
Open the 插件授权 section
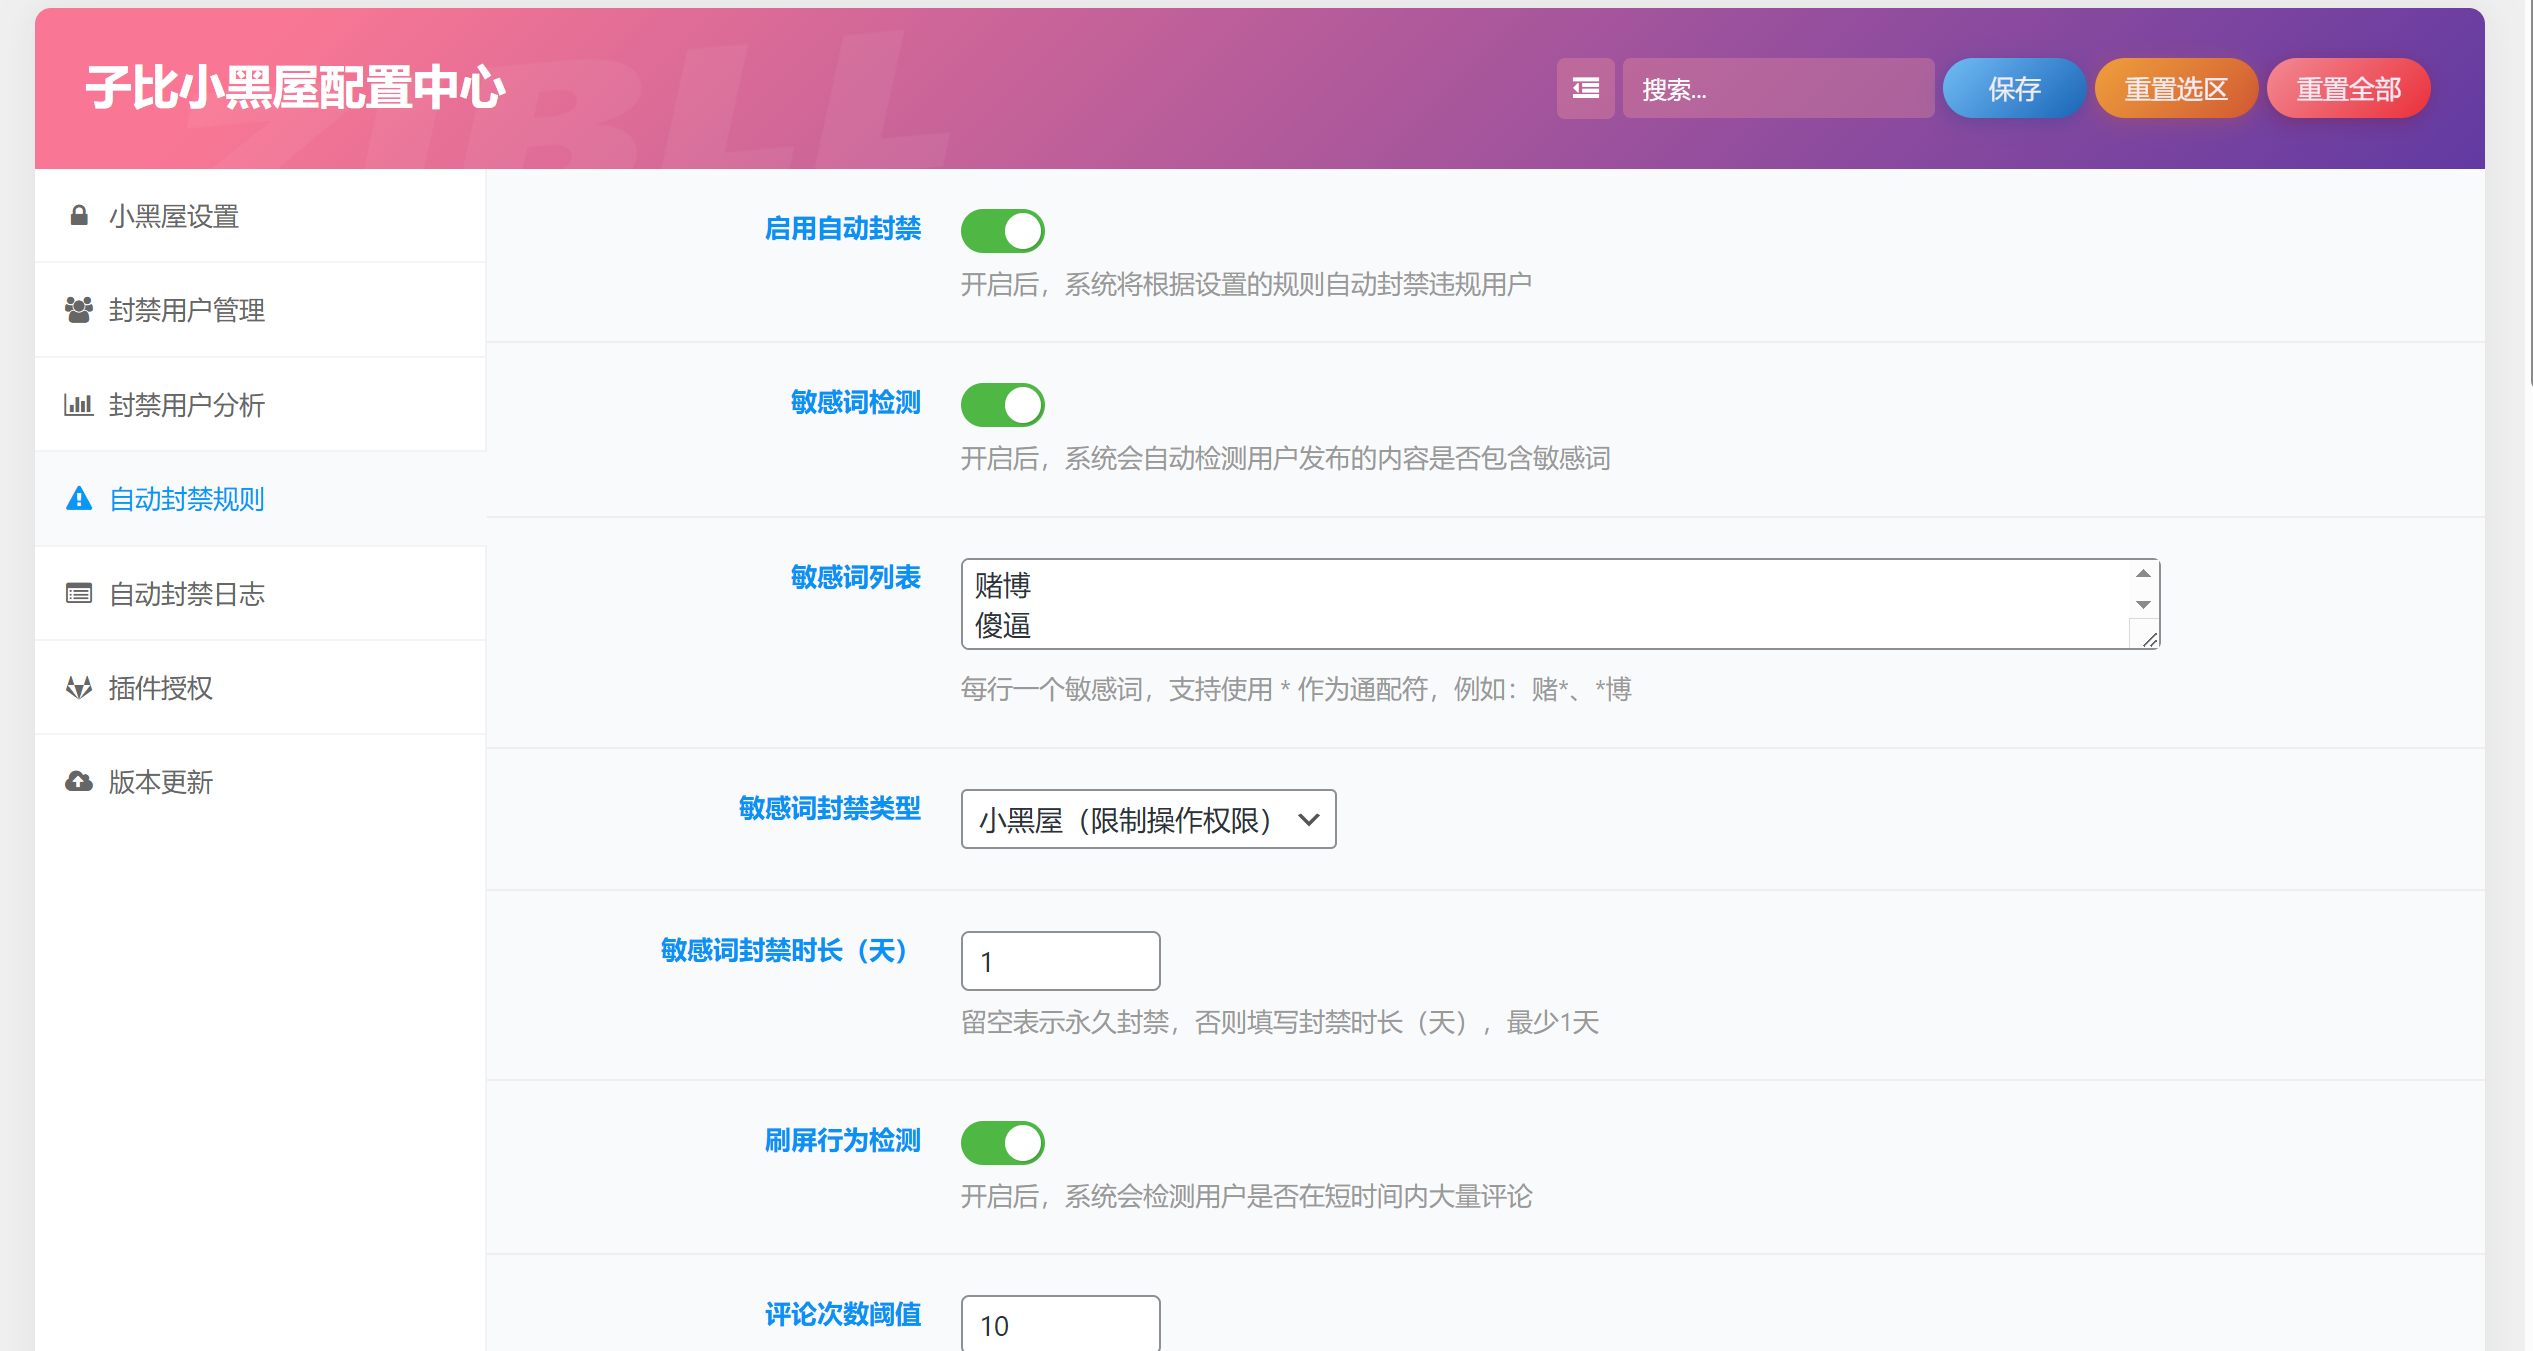pos(260,688)
